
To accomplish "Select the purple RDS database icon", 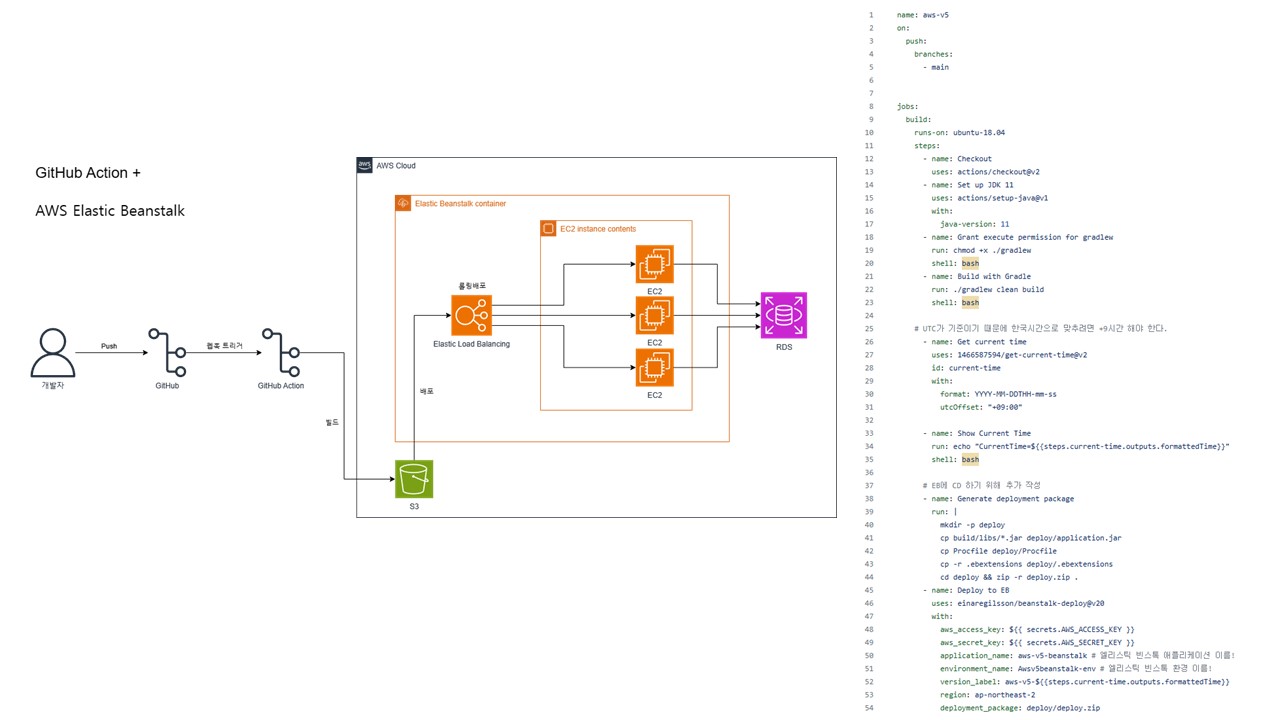I will [x=783, y=316].
